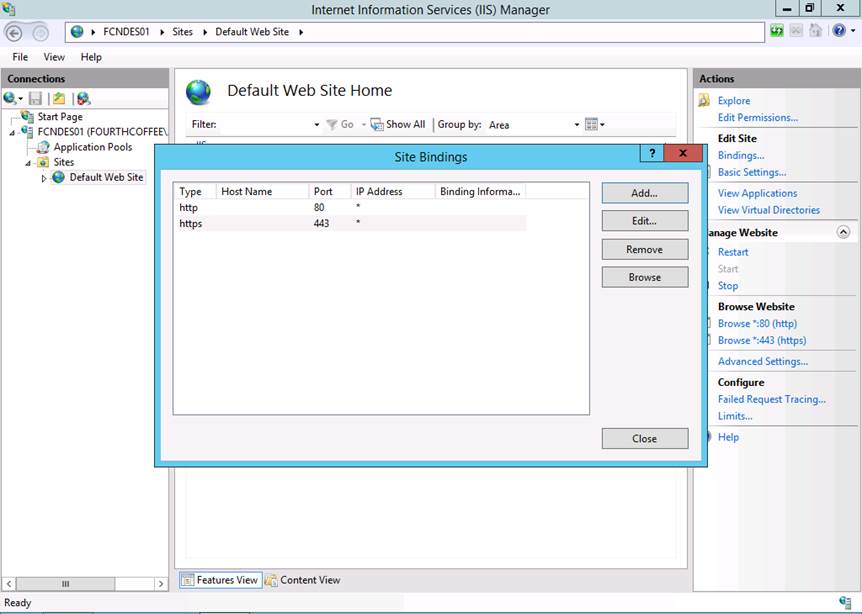Click the Back navigation arrow
Viewport: 862px width, 614px height.
[x=14, y=32]
